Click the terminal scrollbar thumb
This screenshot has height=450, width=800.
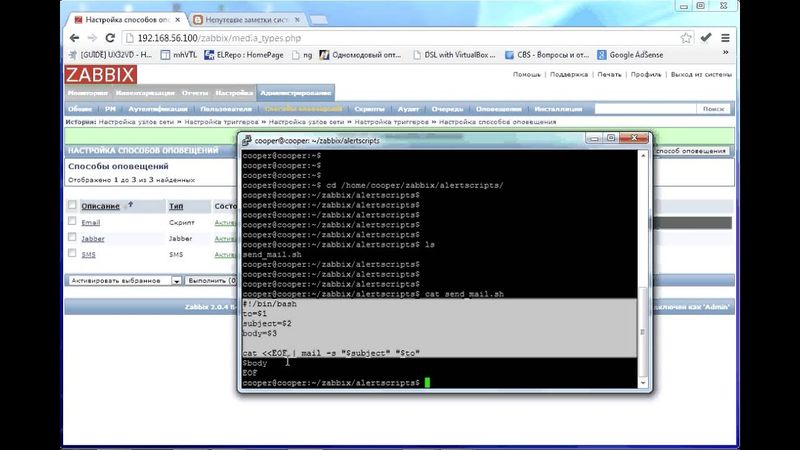643,332
